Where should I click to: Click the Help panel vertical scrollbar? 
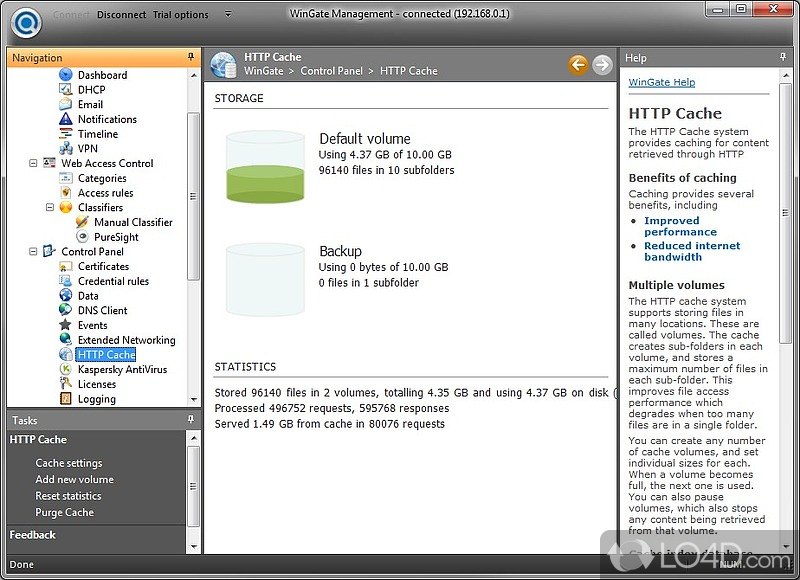click(786, 300)
